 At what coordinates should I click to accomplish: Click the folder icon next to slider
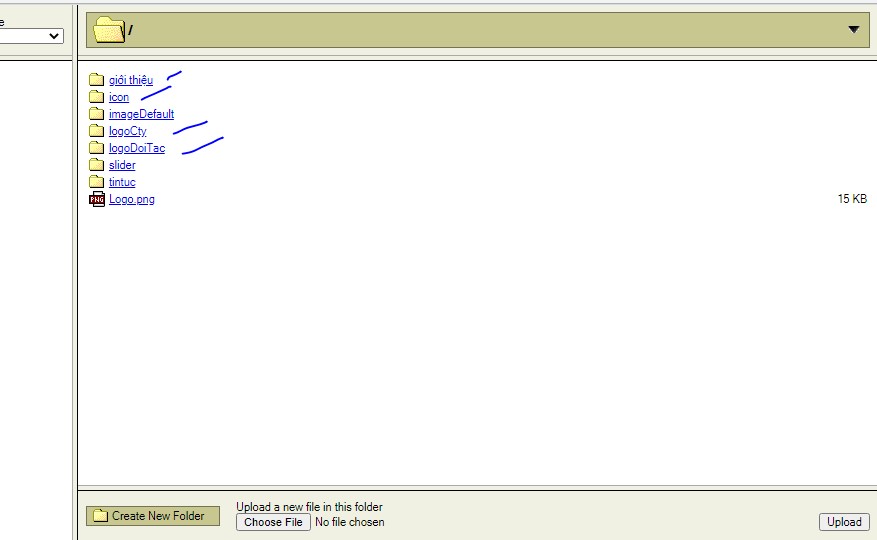tap(96, 165)
